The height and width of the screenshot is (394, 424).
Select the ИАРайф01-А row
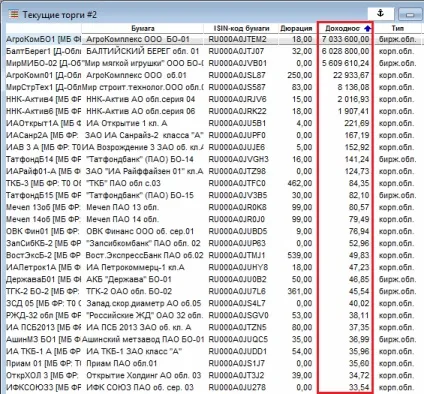coord(213,171)
